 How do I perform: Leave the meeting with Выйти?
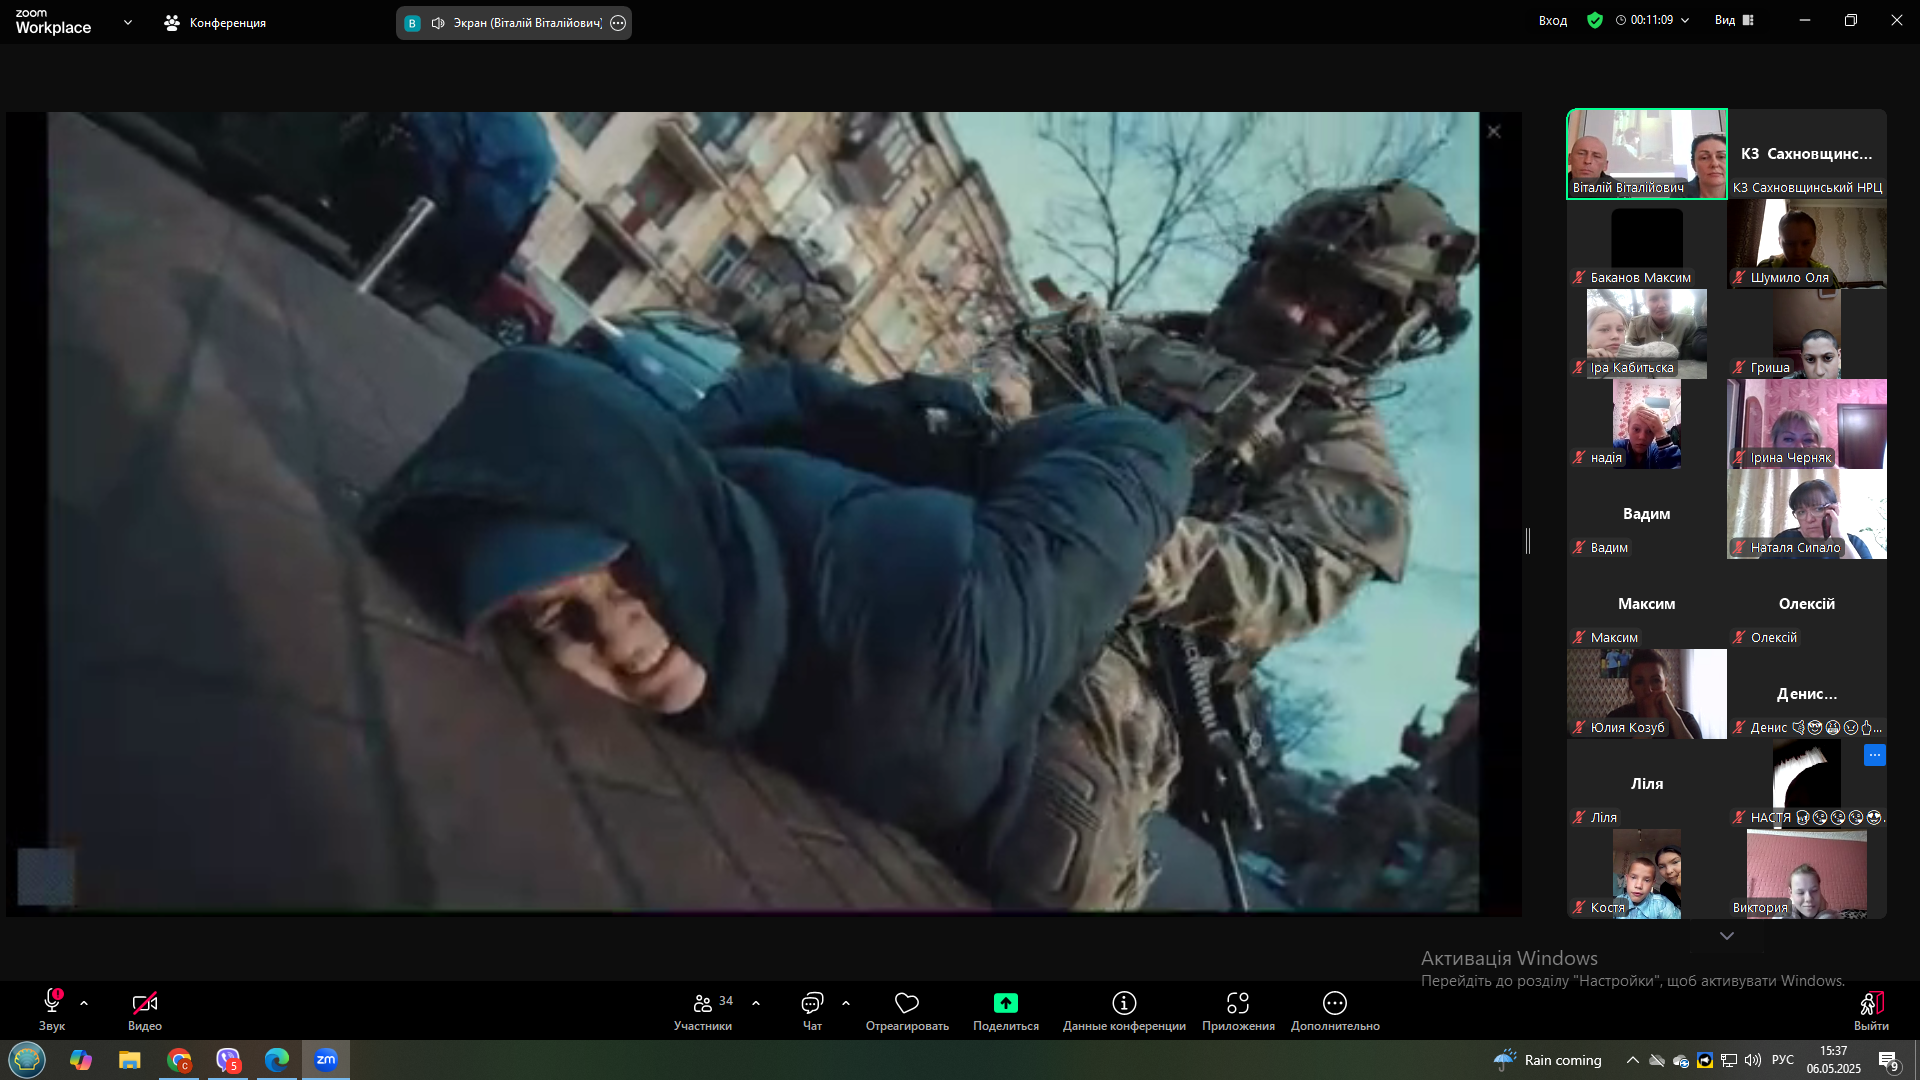pos(1871,1010)
